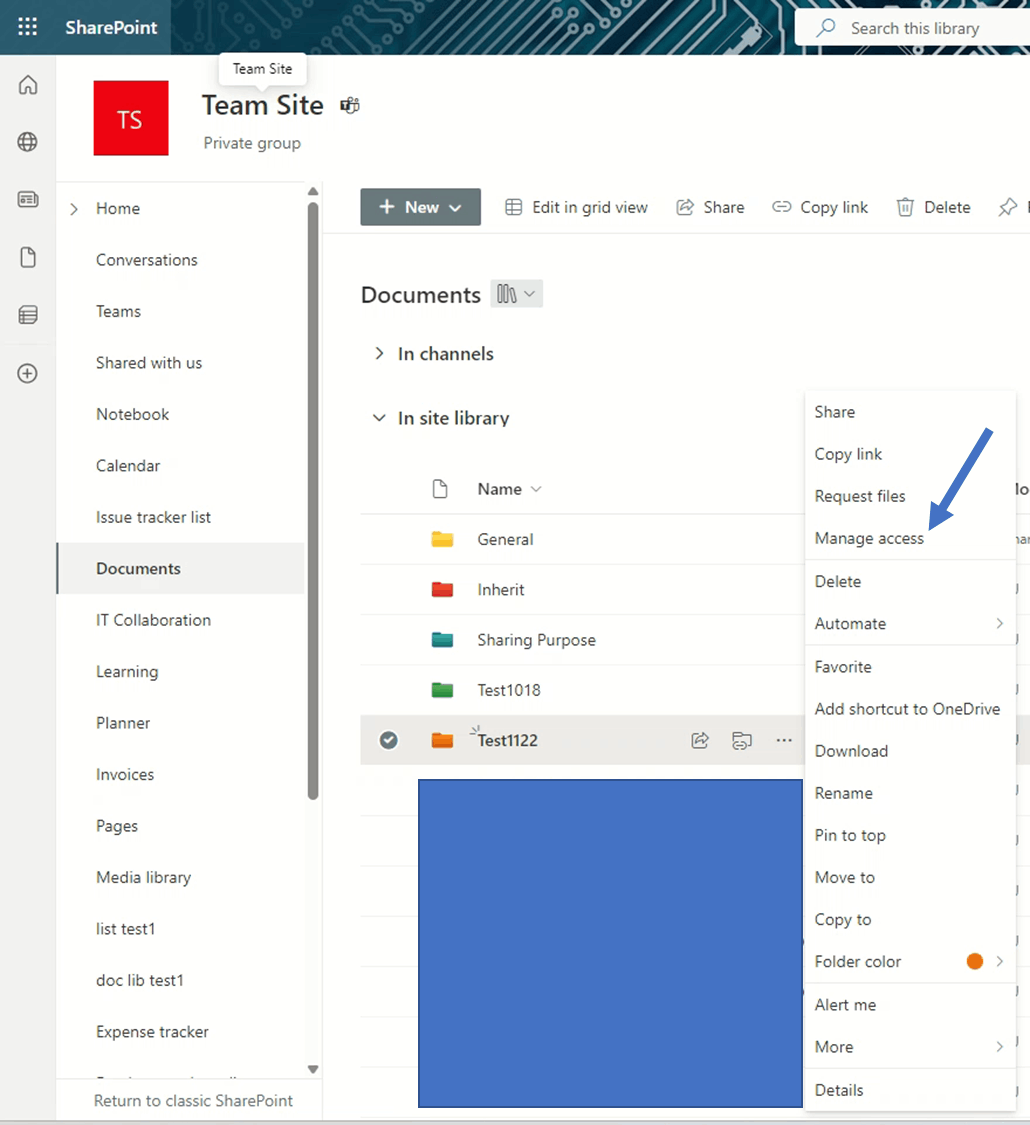1030x1125 pixels.
Task: Choose Request files from the context menu
Action: coord(910,496)
